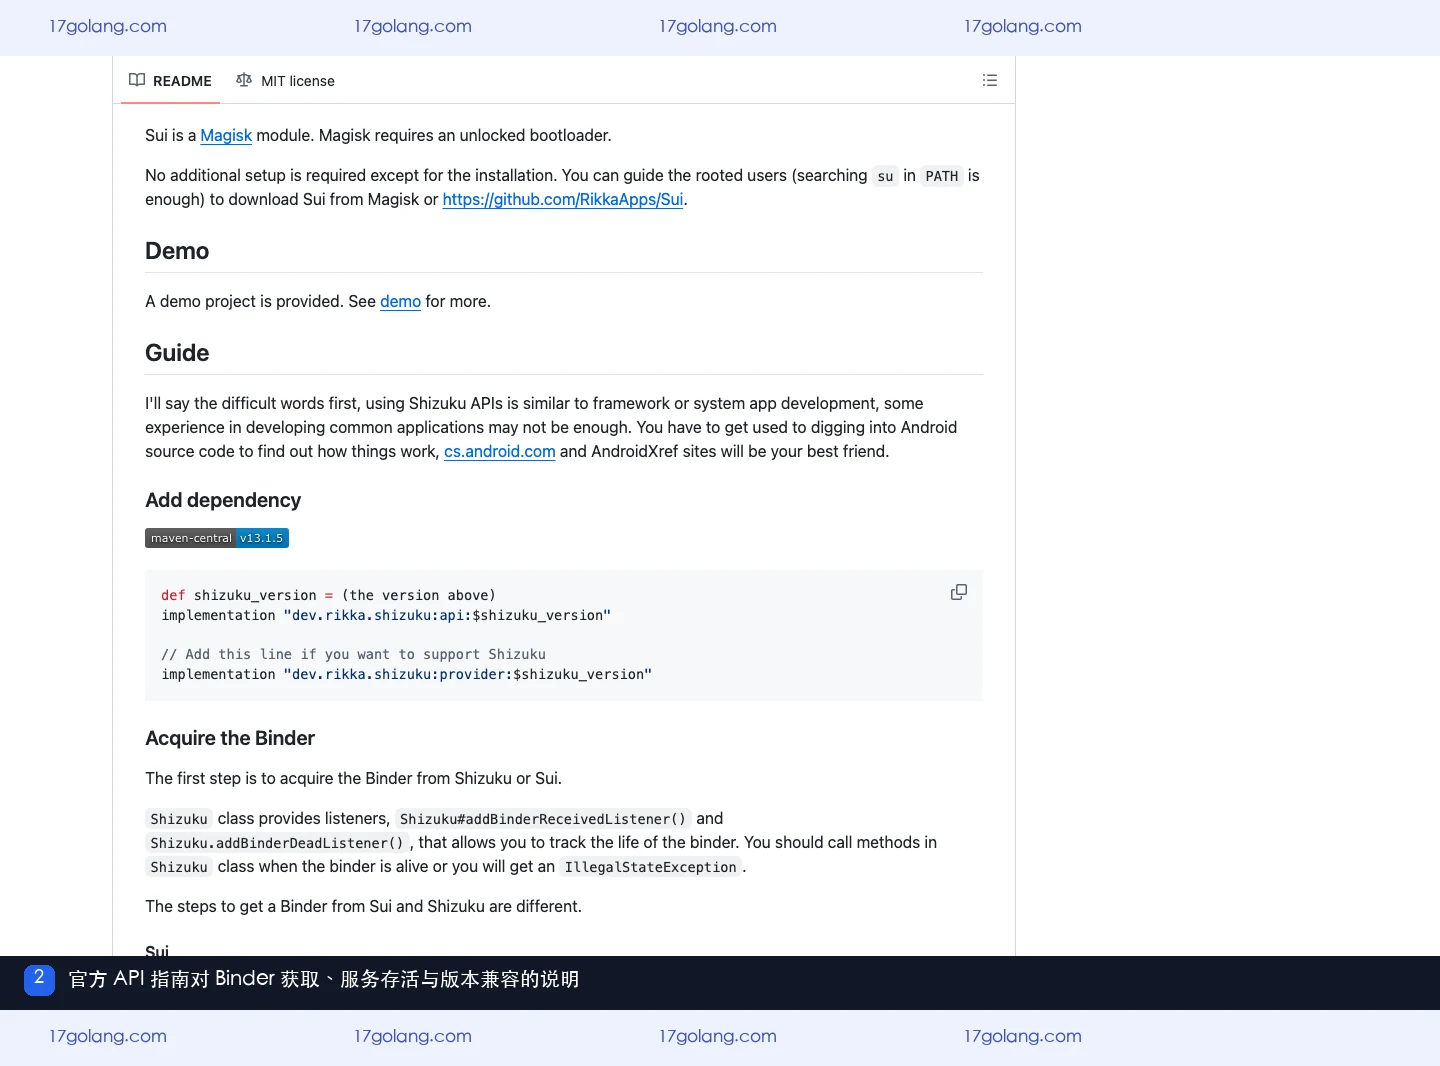Open the demo project link
The width and height of the screenshot is (1440, 1066).
(400, 301)
